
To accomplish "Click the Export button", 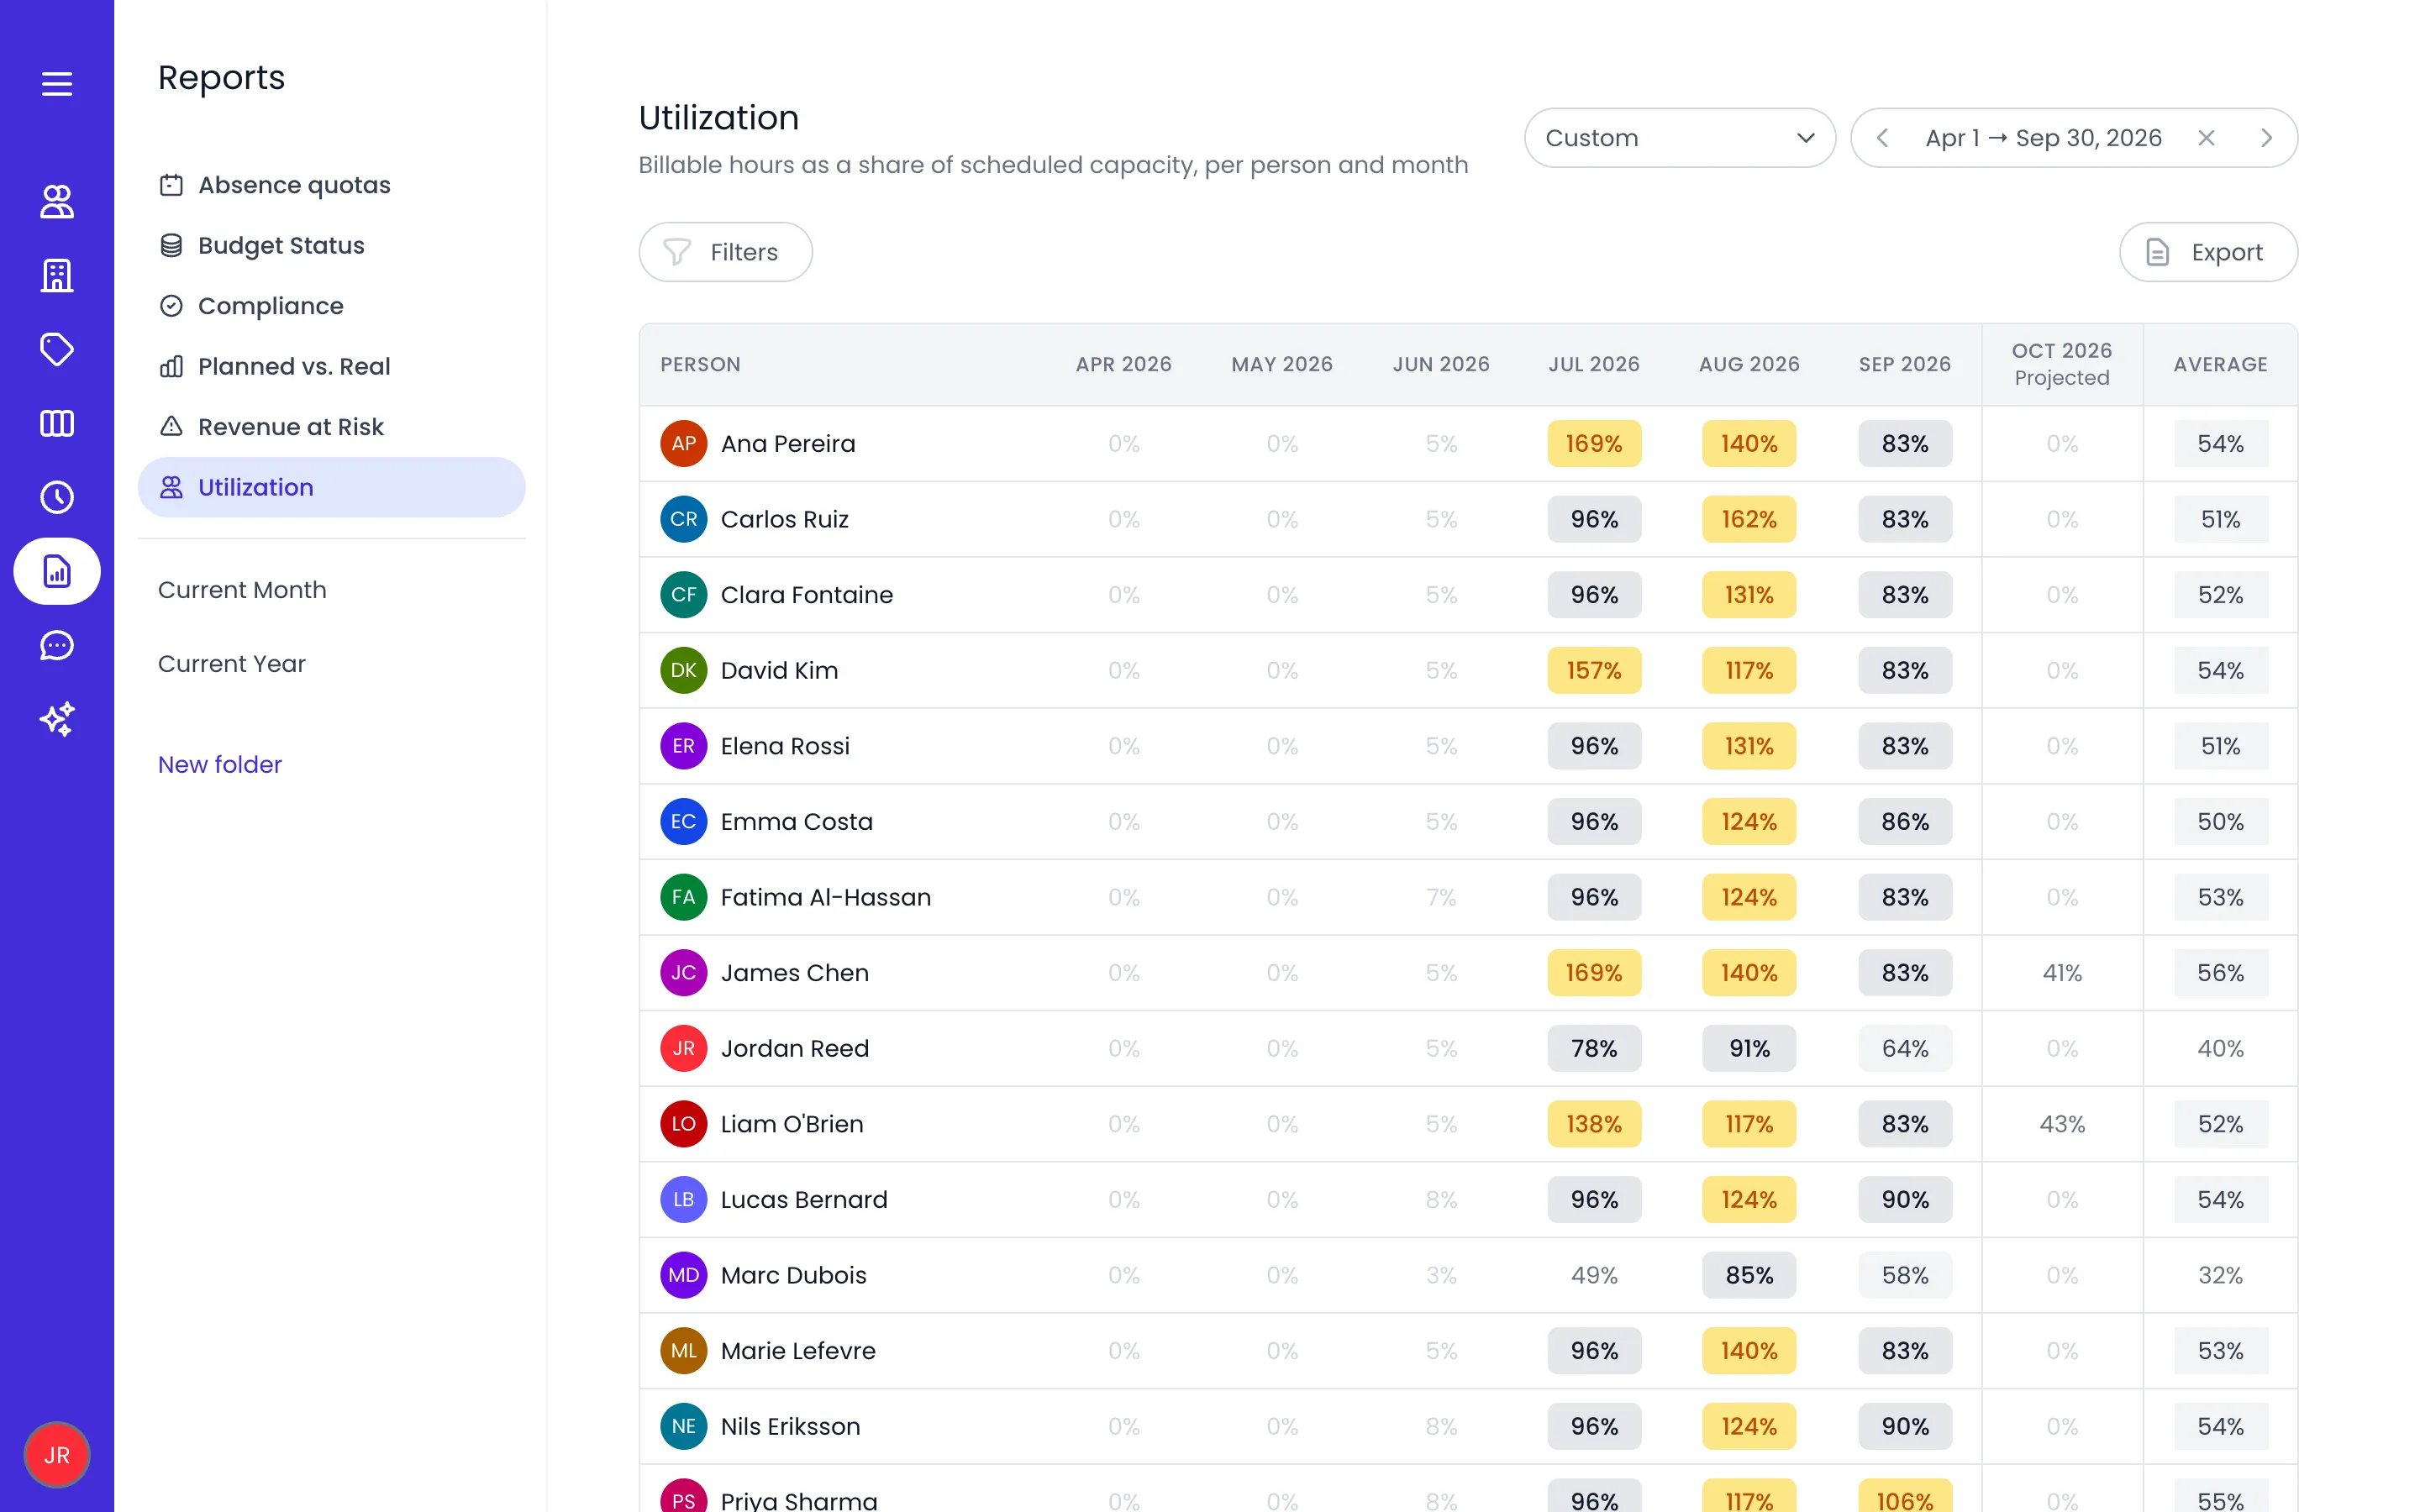I will [2208, 252].
